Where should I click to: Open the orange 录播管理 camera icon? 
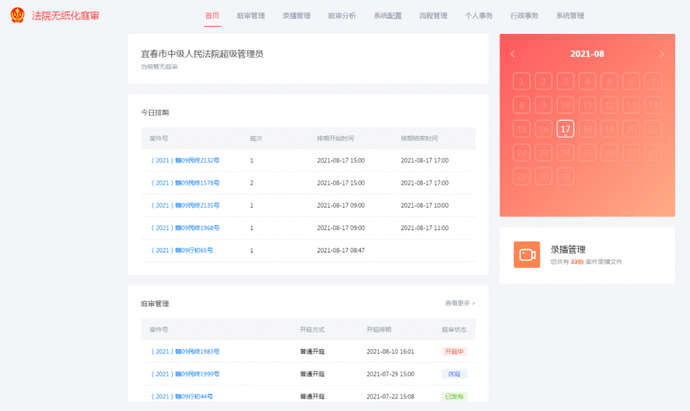point(527,254)
